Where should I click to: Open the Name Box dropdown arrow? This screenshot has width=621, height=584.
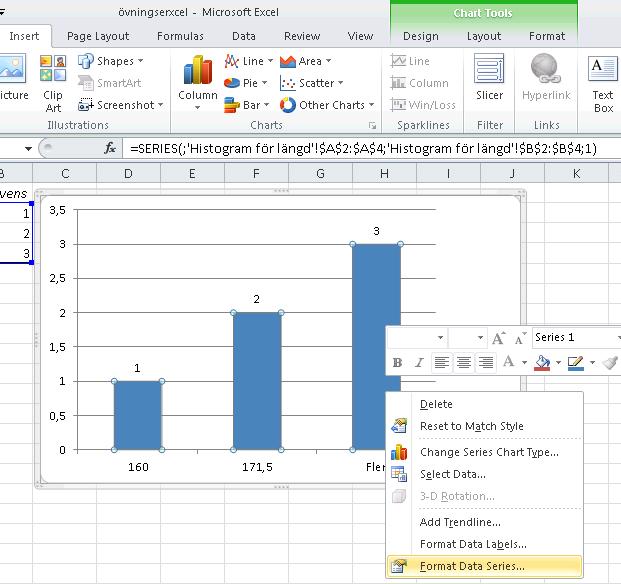(28, 149)
